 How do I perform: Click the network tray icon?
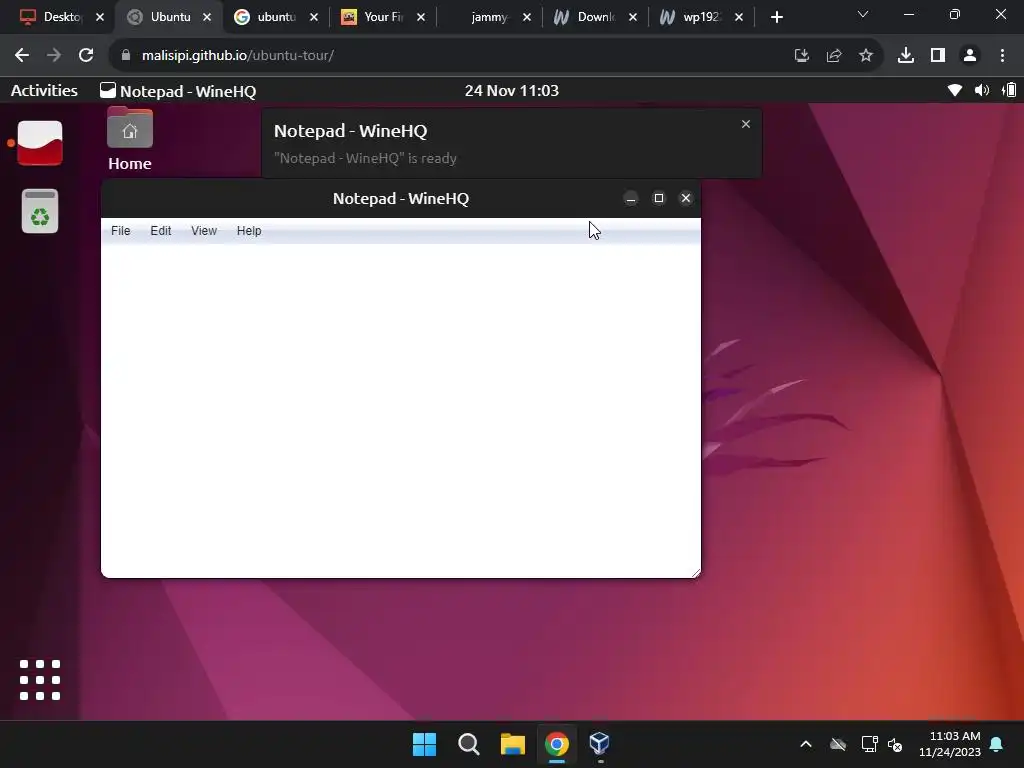[869, 744]
